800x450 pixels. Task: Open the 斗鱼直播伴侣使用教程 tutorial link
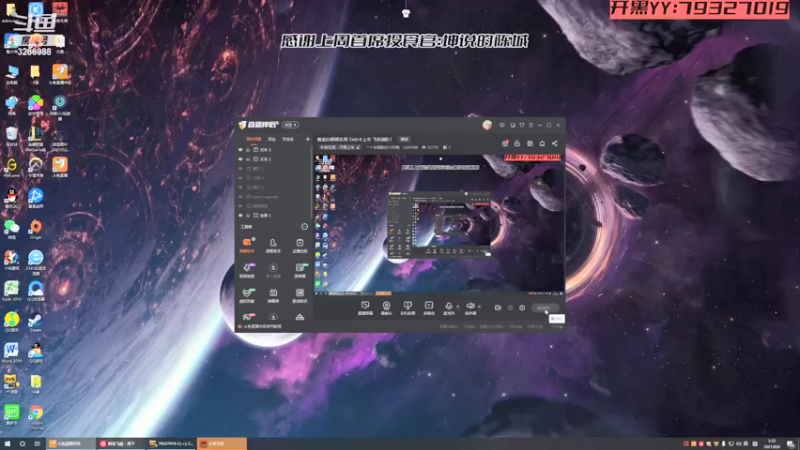coord(262,327)
